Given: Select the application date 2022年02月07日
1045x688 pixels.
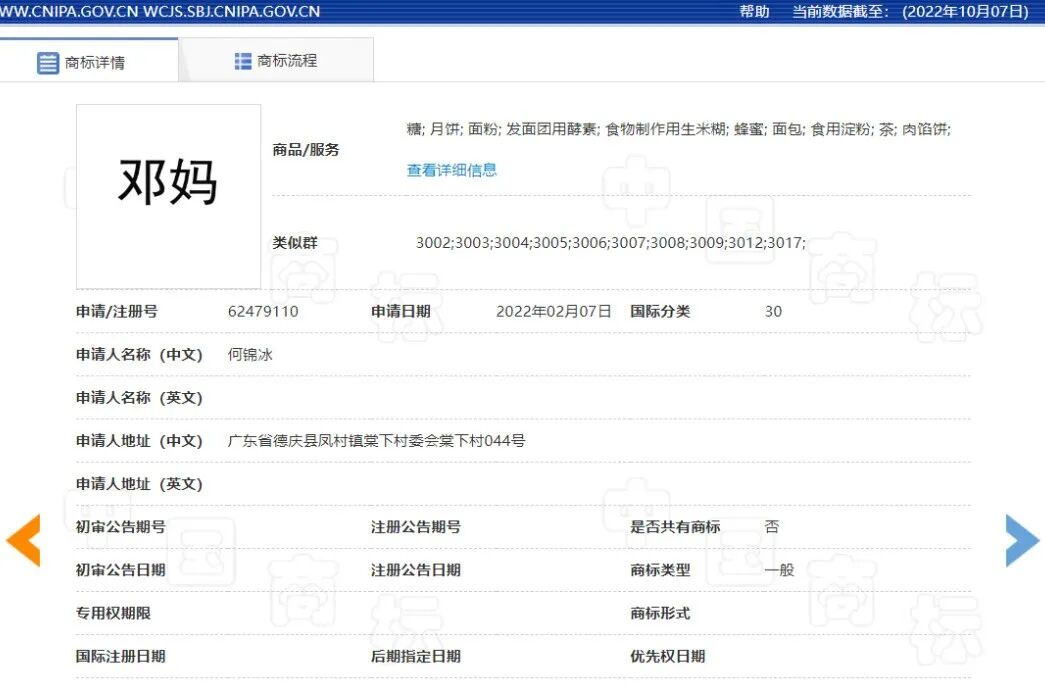Looking at the screenshot, I should point(553,311).
